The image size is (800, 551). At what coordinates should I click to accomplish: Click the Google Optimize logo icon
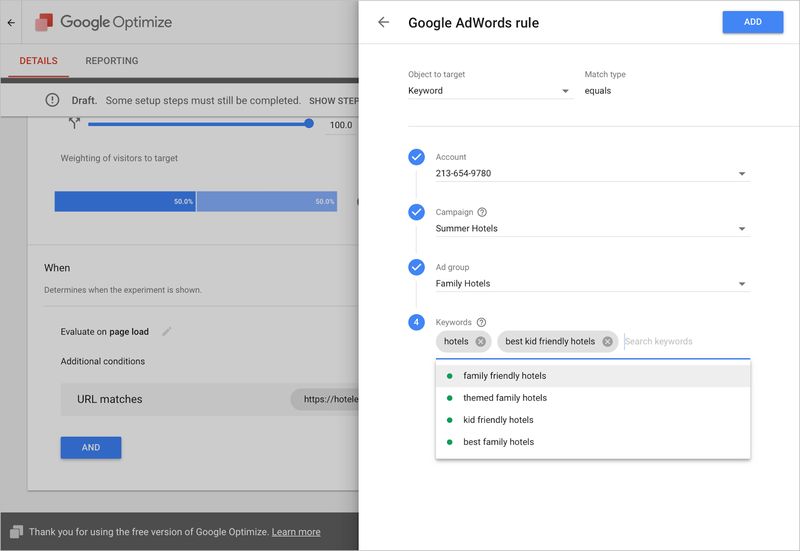44,22
